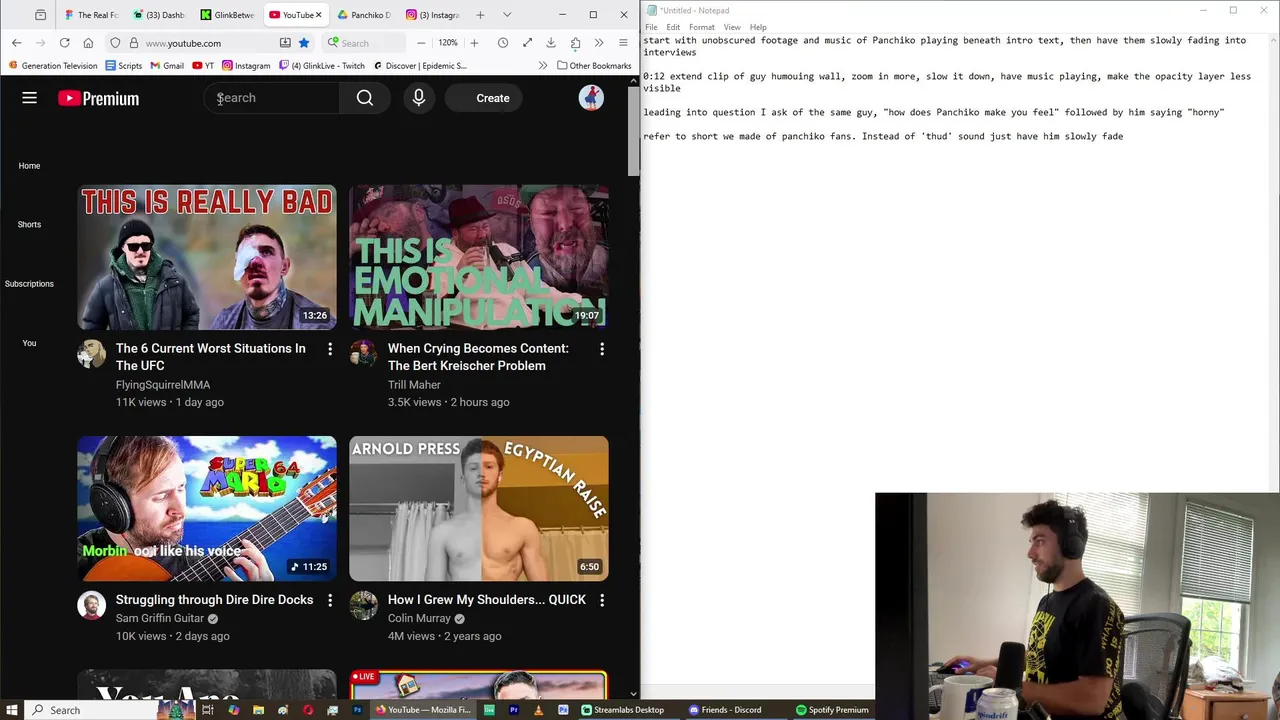Click the Sam Griffin Guitar channel avatar
Screen dimensions: 1280x720
point(92,605)
